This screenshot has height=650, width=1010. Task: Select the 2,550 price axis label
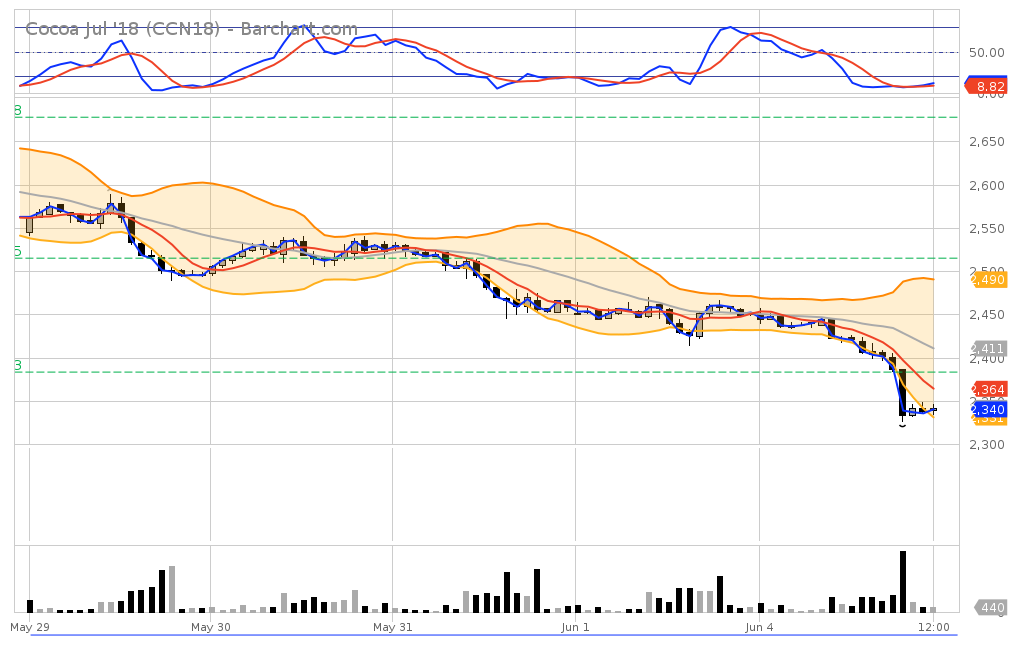tap(986, 229)
